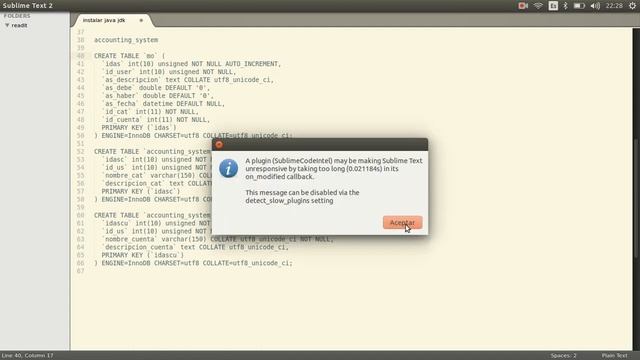Click 'PRIMARY KEY (`idasc`)' line
The height and width of the screenshot is (360, 640).
coord(141,191)
